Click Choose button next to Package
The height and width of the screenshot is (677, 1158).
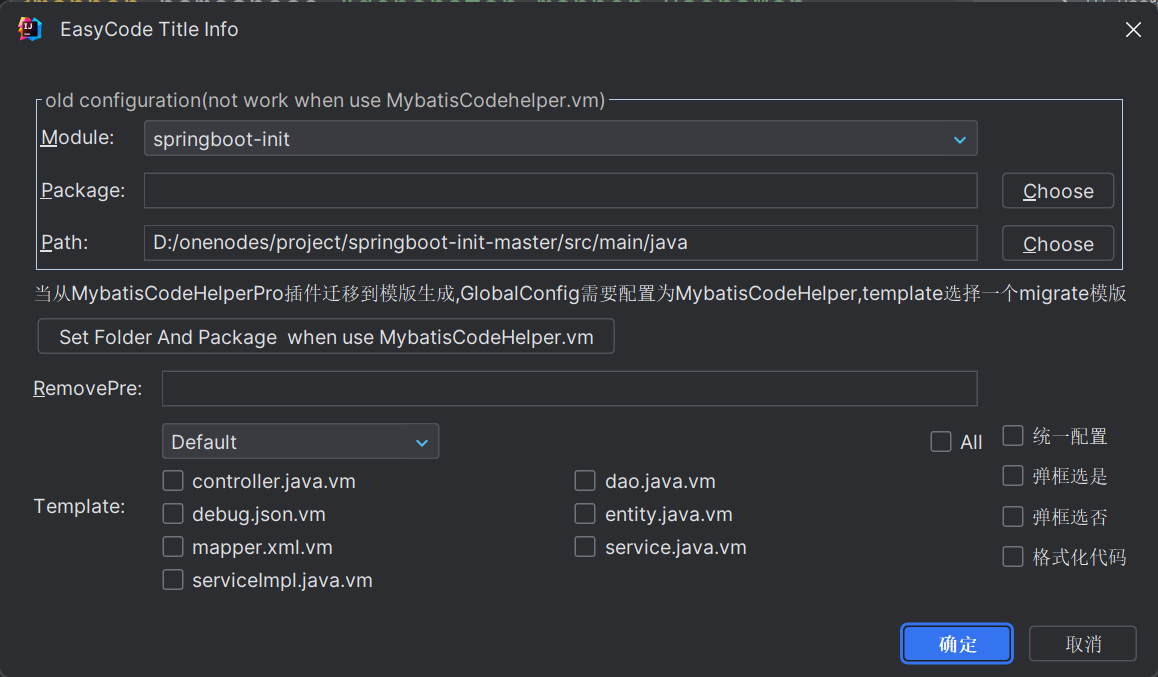pyautogui.click(x=1058, y=191)
